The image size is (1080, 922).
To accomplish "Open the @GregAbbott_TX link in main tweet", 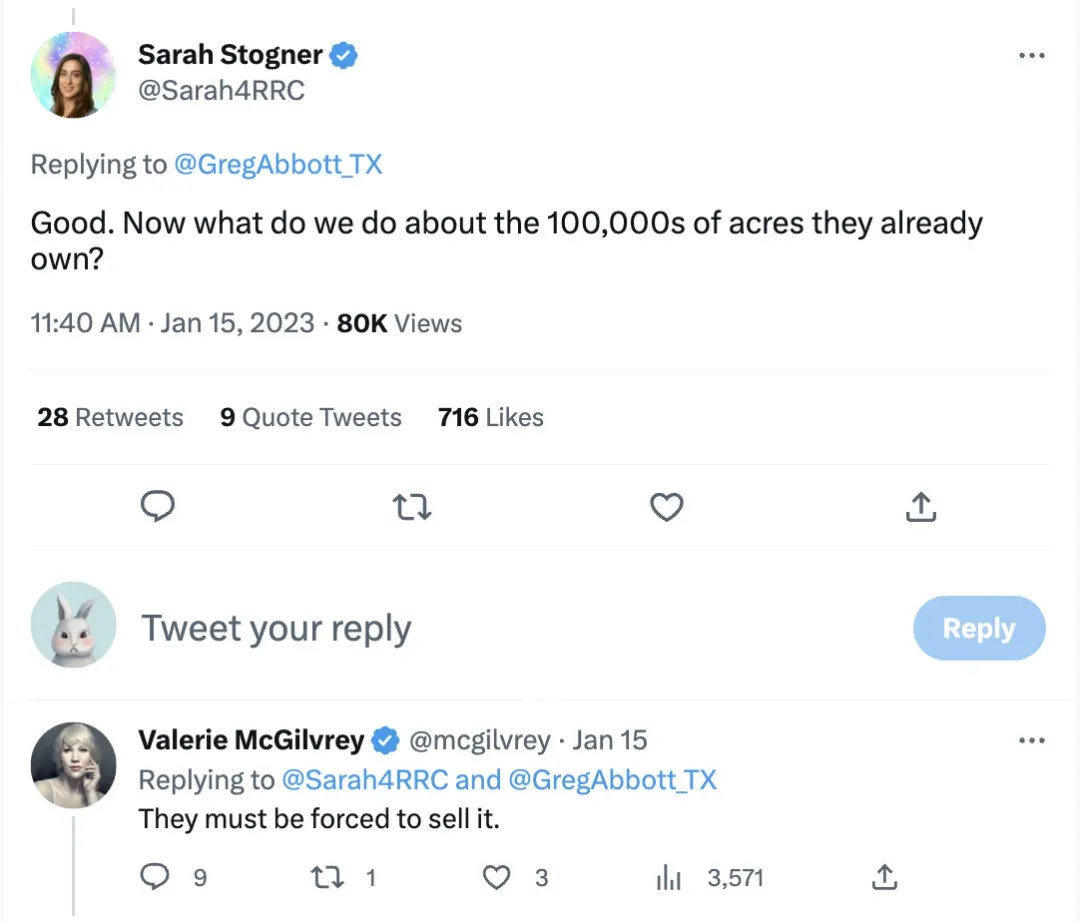I will [278, 164].
